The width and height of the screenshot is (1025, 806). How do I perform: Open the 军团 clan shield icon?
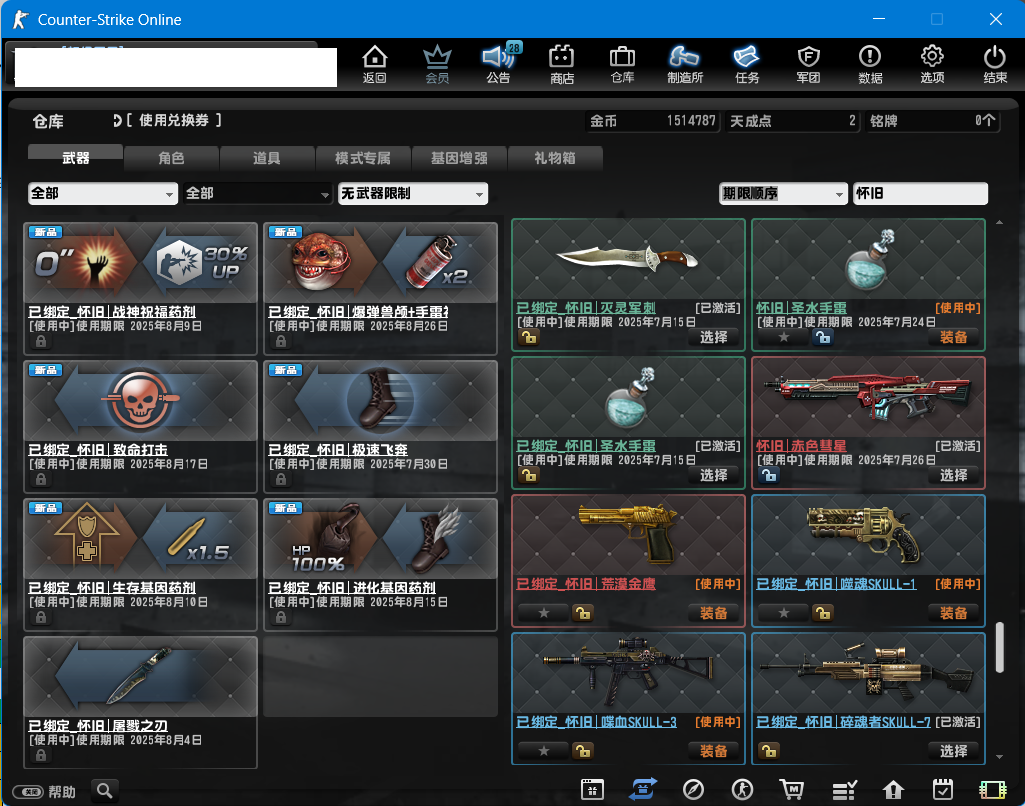[809, 63]
